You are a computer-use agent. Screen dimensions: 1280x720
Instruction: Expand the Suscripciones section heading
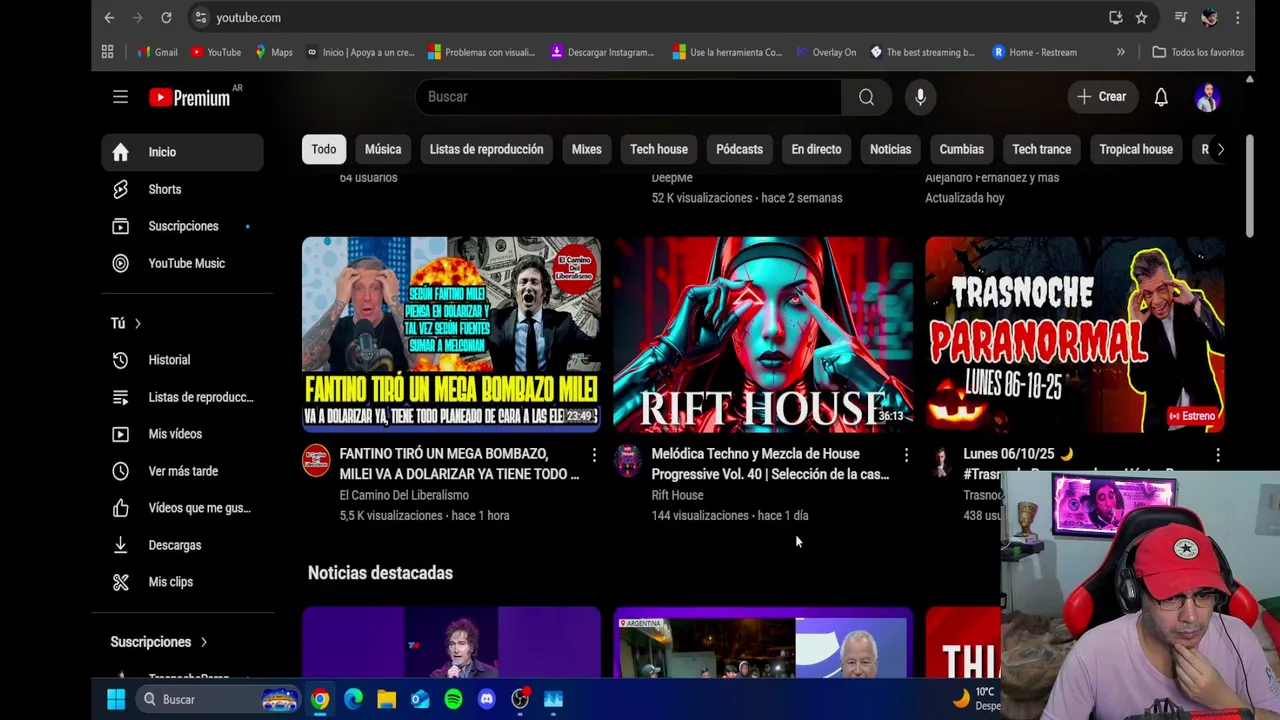click(x=159, y=642)
